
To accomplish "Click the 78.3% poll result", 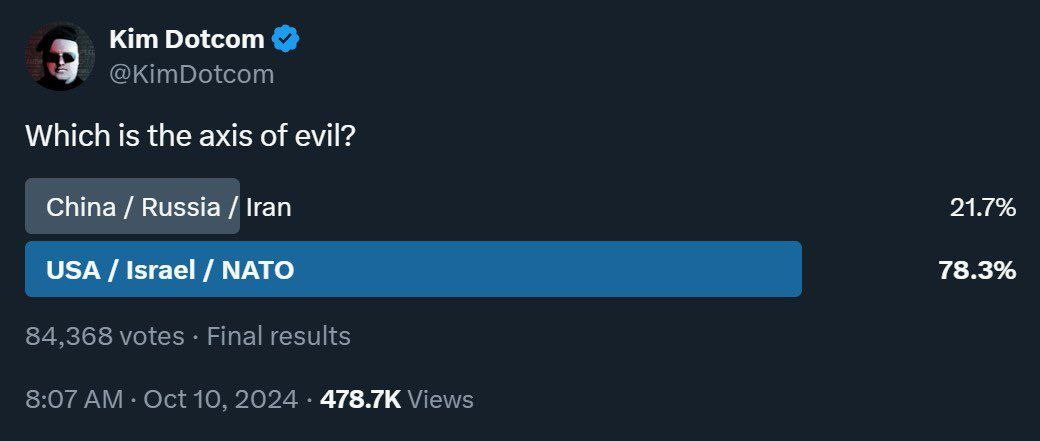I will coord(977,270).
